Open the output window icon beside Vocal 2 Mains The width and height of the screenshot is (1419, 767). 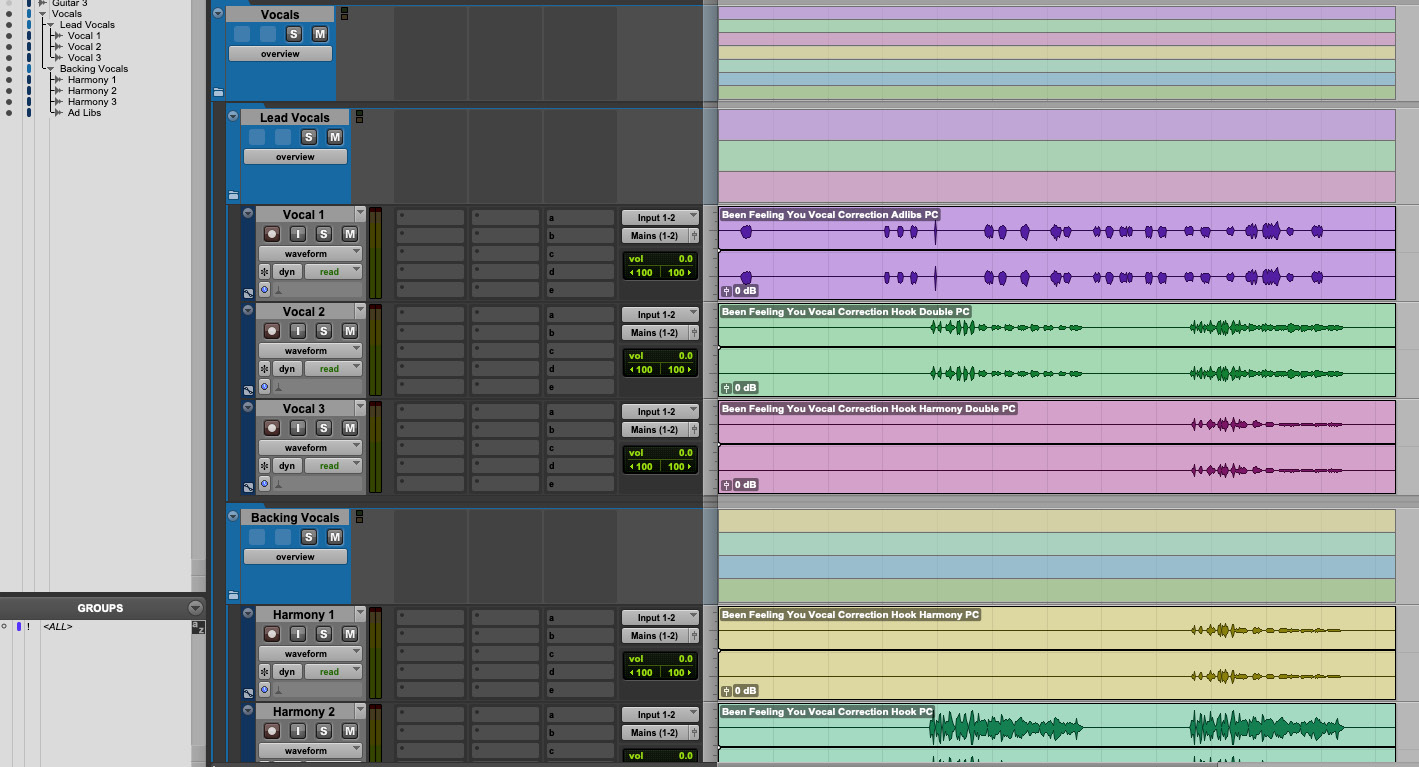pos(693,333)
